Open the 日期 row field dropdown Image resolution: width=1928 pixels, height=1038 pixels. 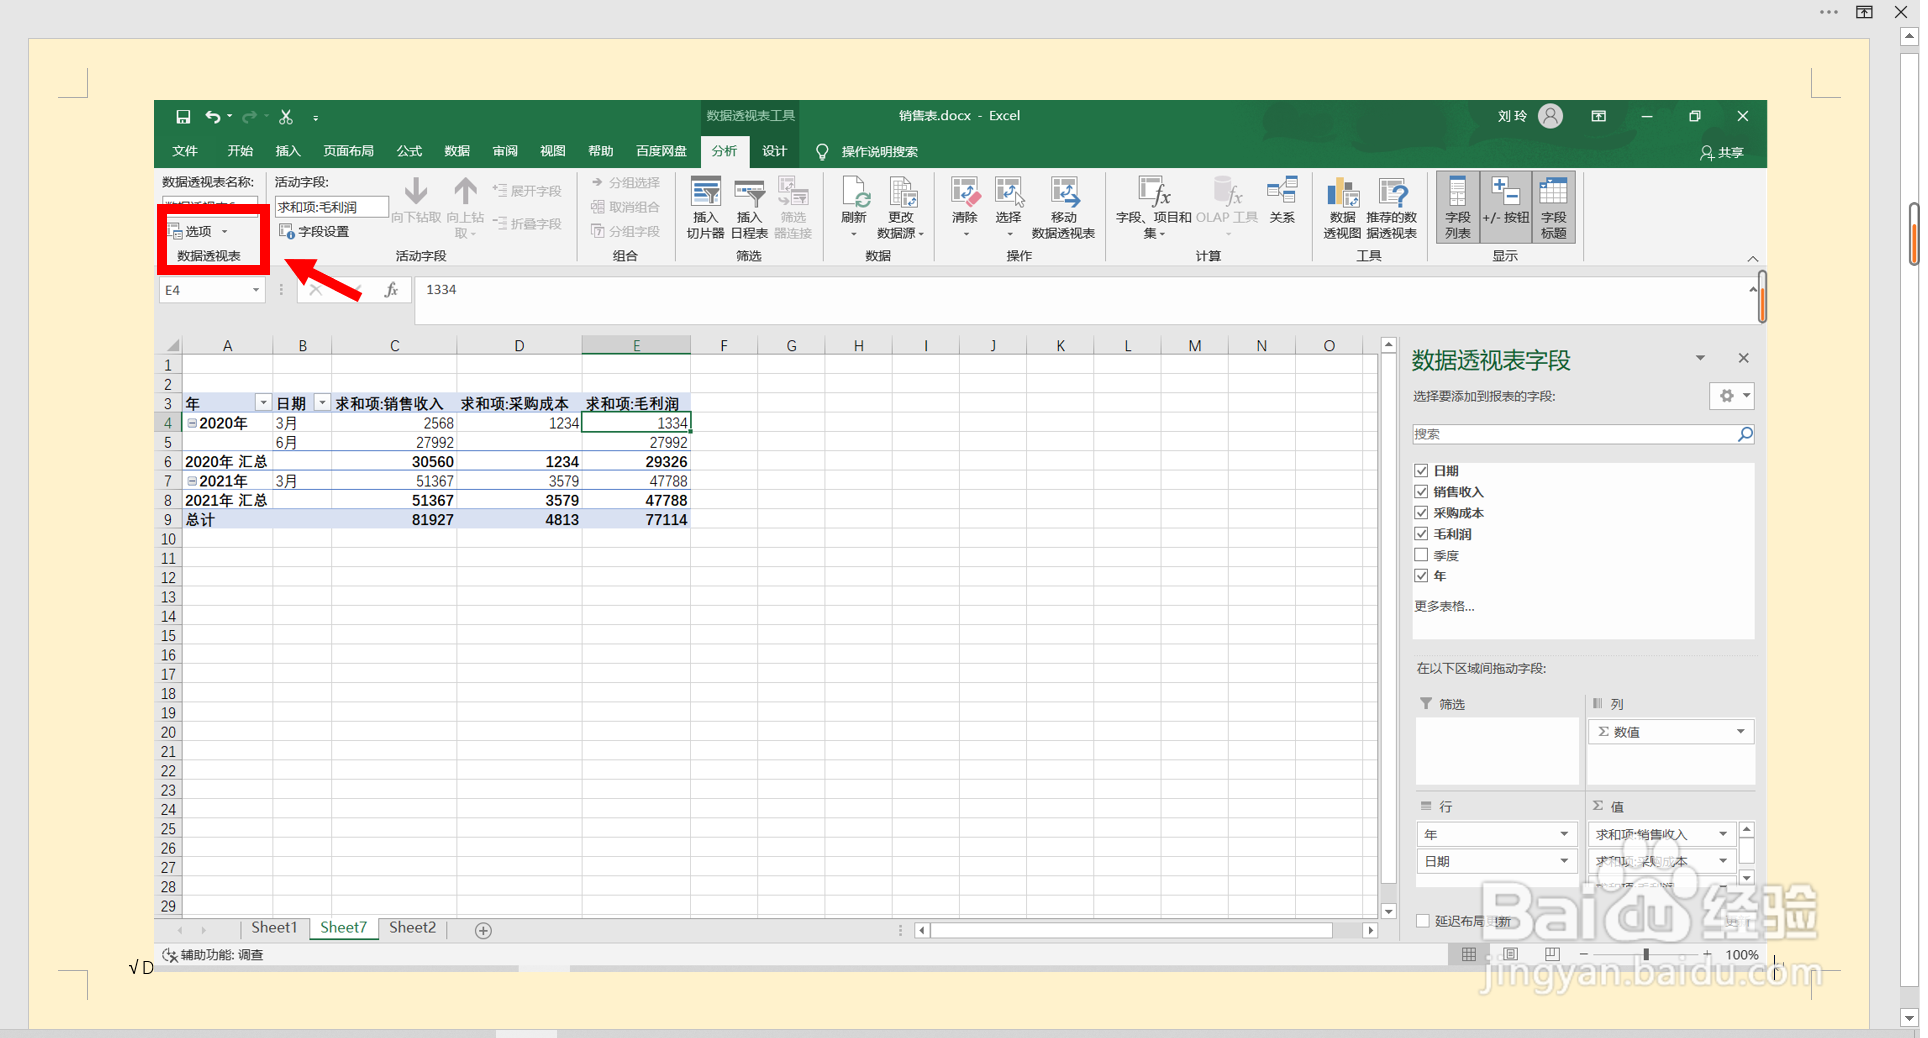pyautogui.click(x=1565, y=862)
